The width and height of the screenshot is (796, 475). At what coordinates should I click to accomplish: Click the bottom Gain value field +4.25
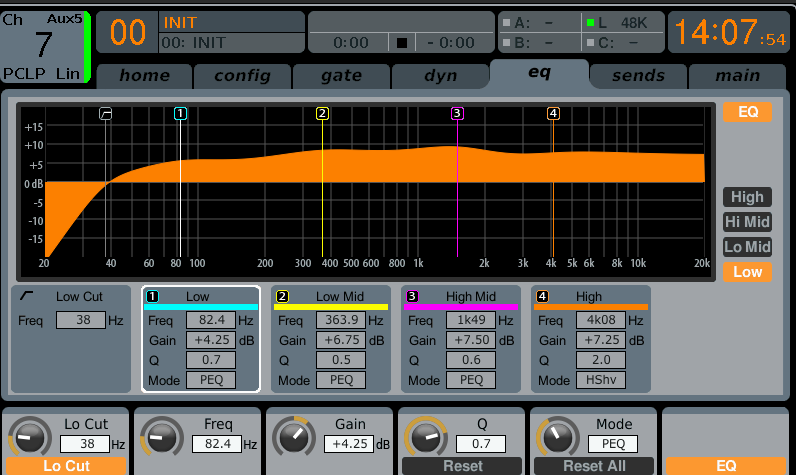(x=349, y=444)
